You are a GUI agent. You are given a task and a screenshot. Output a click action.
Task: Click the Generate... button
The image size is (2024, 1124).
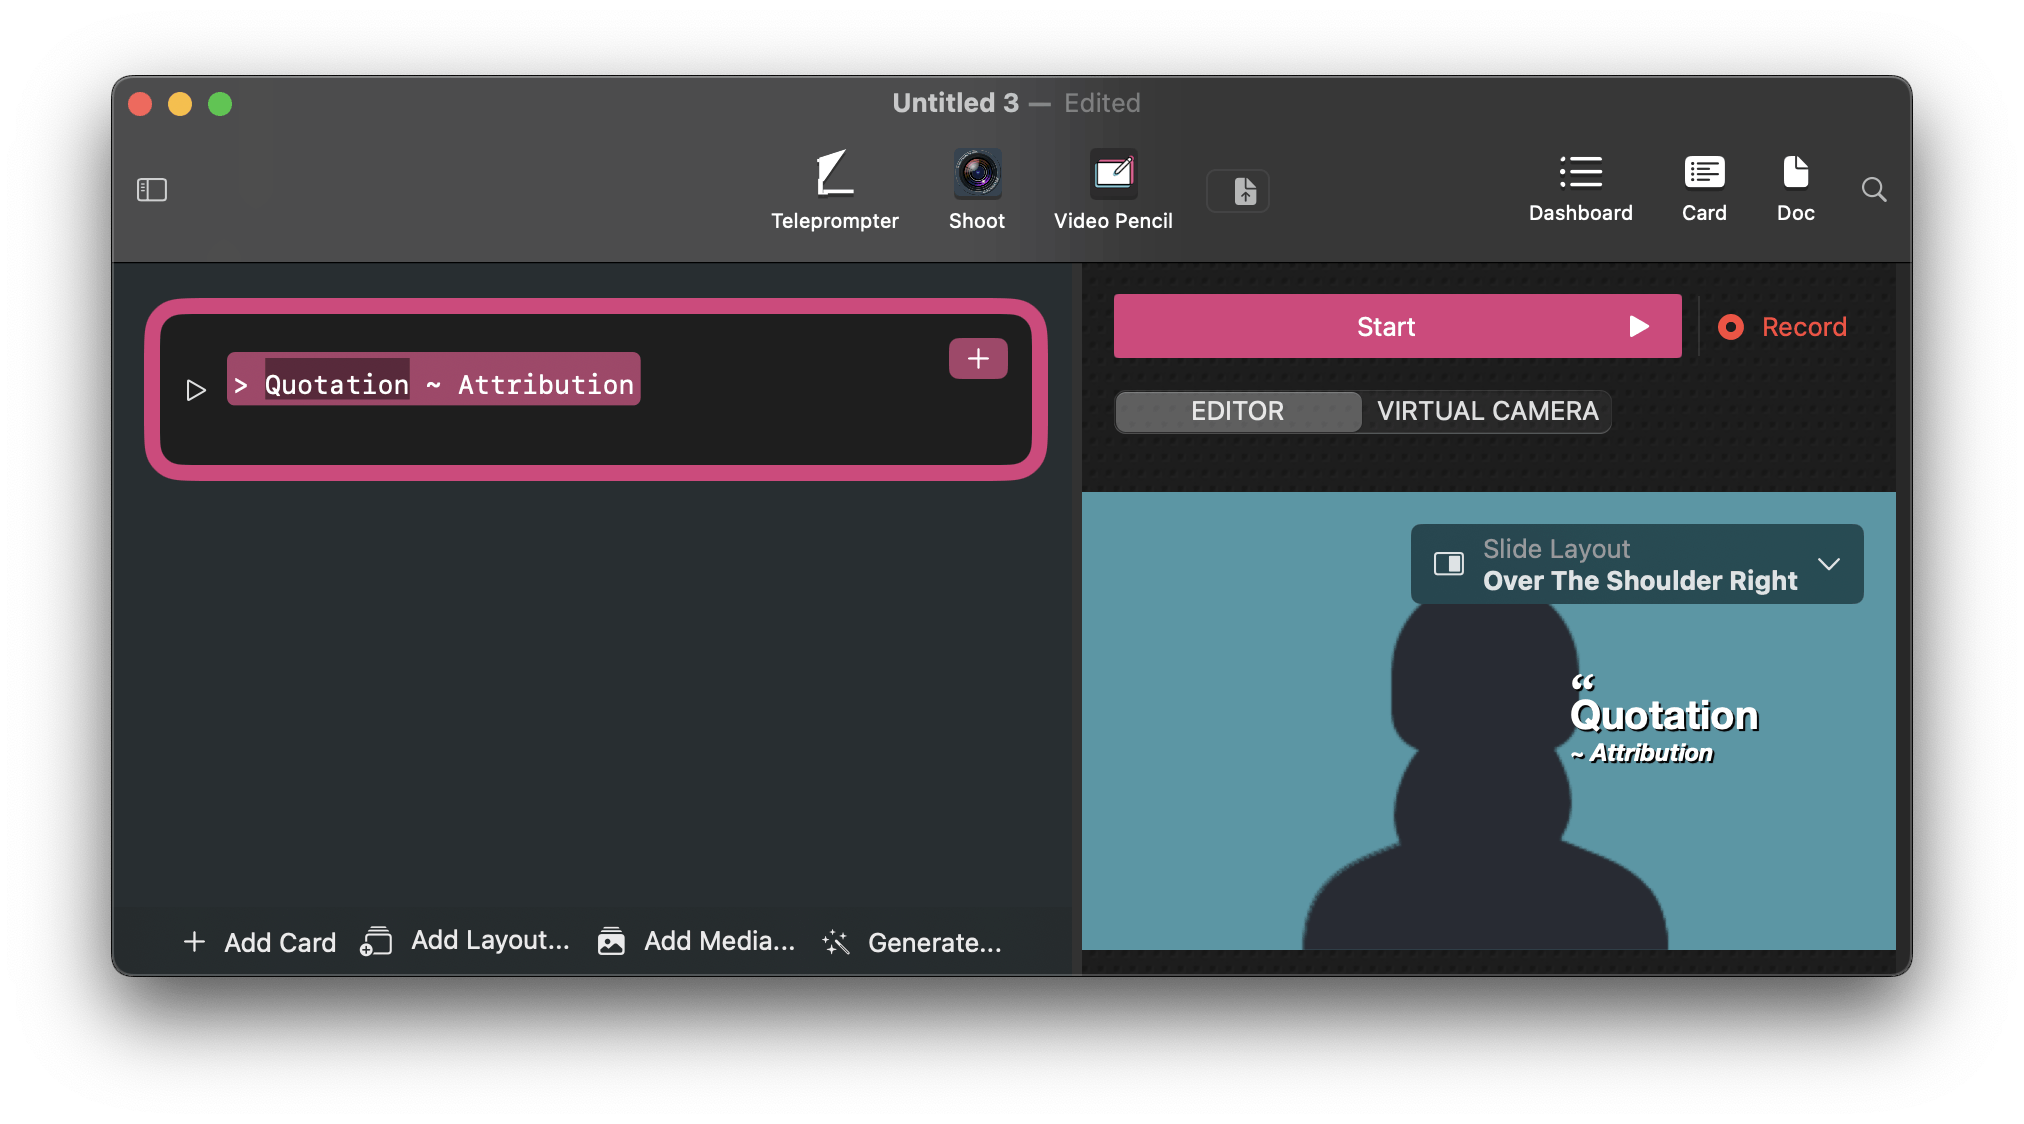911,942
